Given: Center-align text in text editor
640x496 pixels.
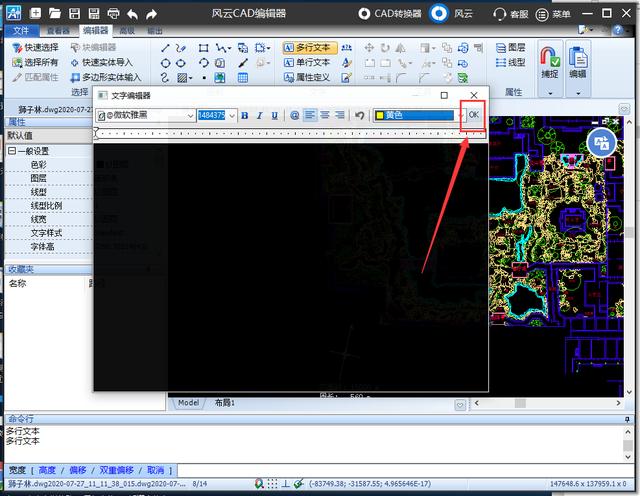Looking at the screenshot, I should point(325,116).
